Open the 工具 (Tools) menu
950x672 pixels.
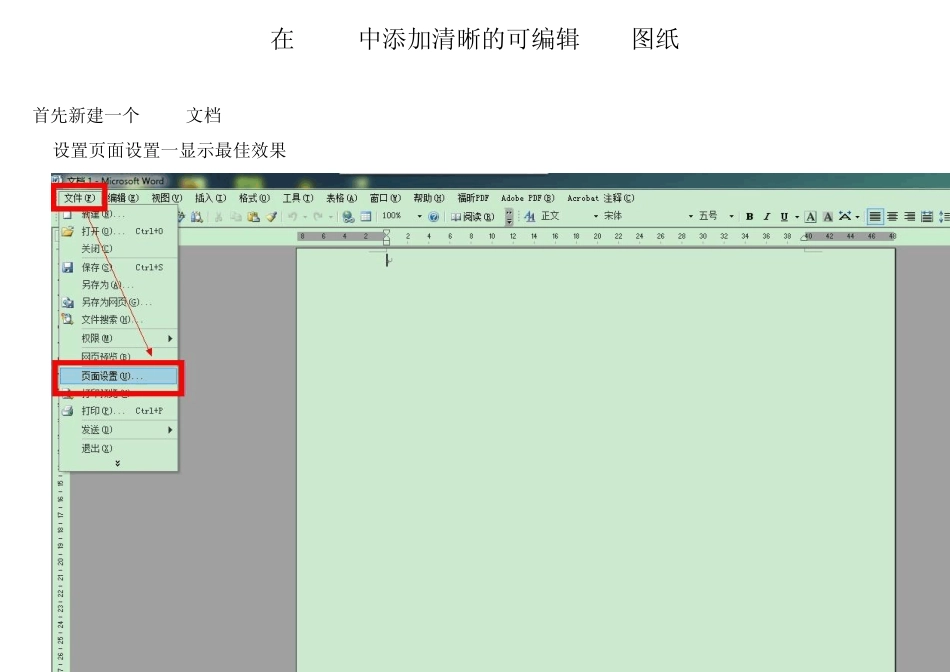[x=297, y=198]
